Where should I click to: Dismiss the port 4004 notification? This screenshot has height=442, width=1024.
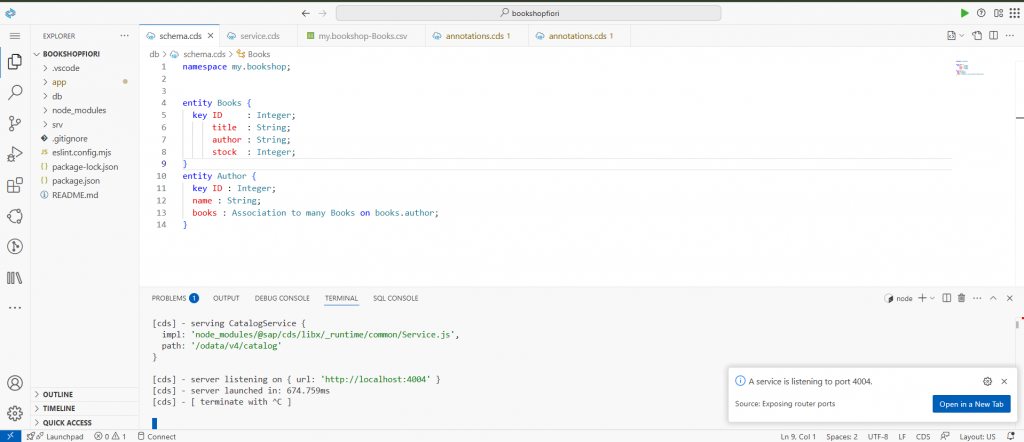[x=1004, y=381]
